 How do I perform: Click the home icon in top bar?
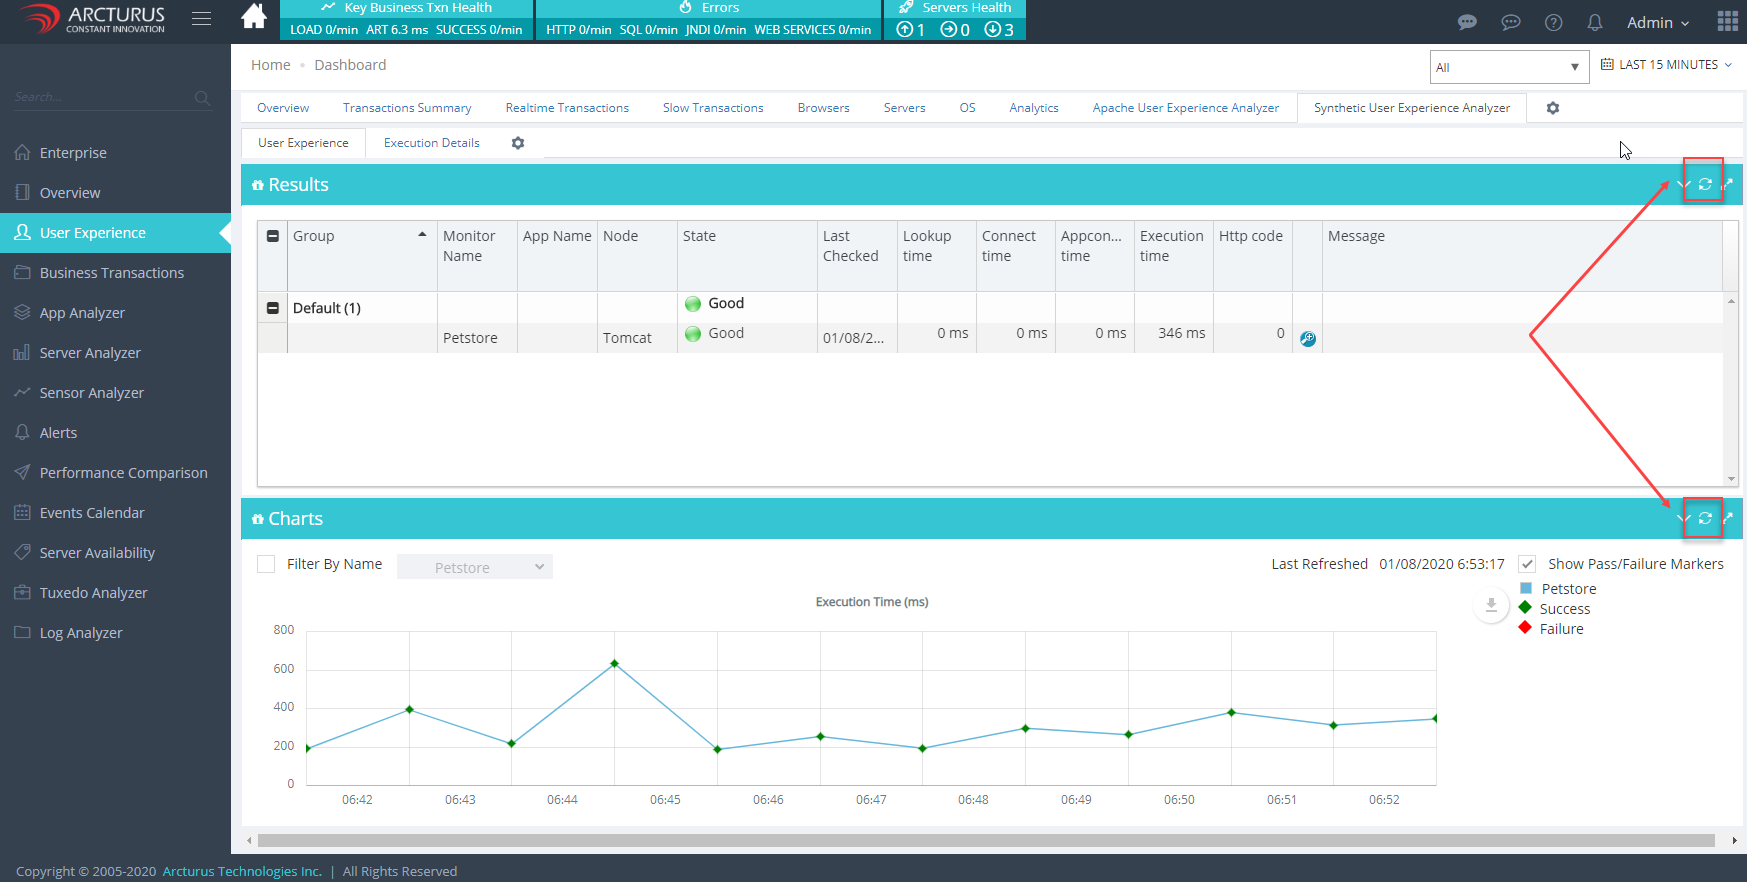tap(254, 17)
